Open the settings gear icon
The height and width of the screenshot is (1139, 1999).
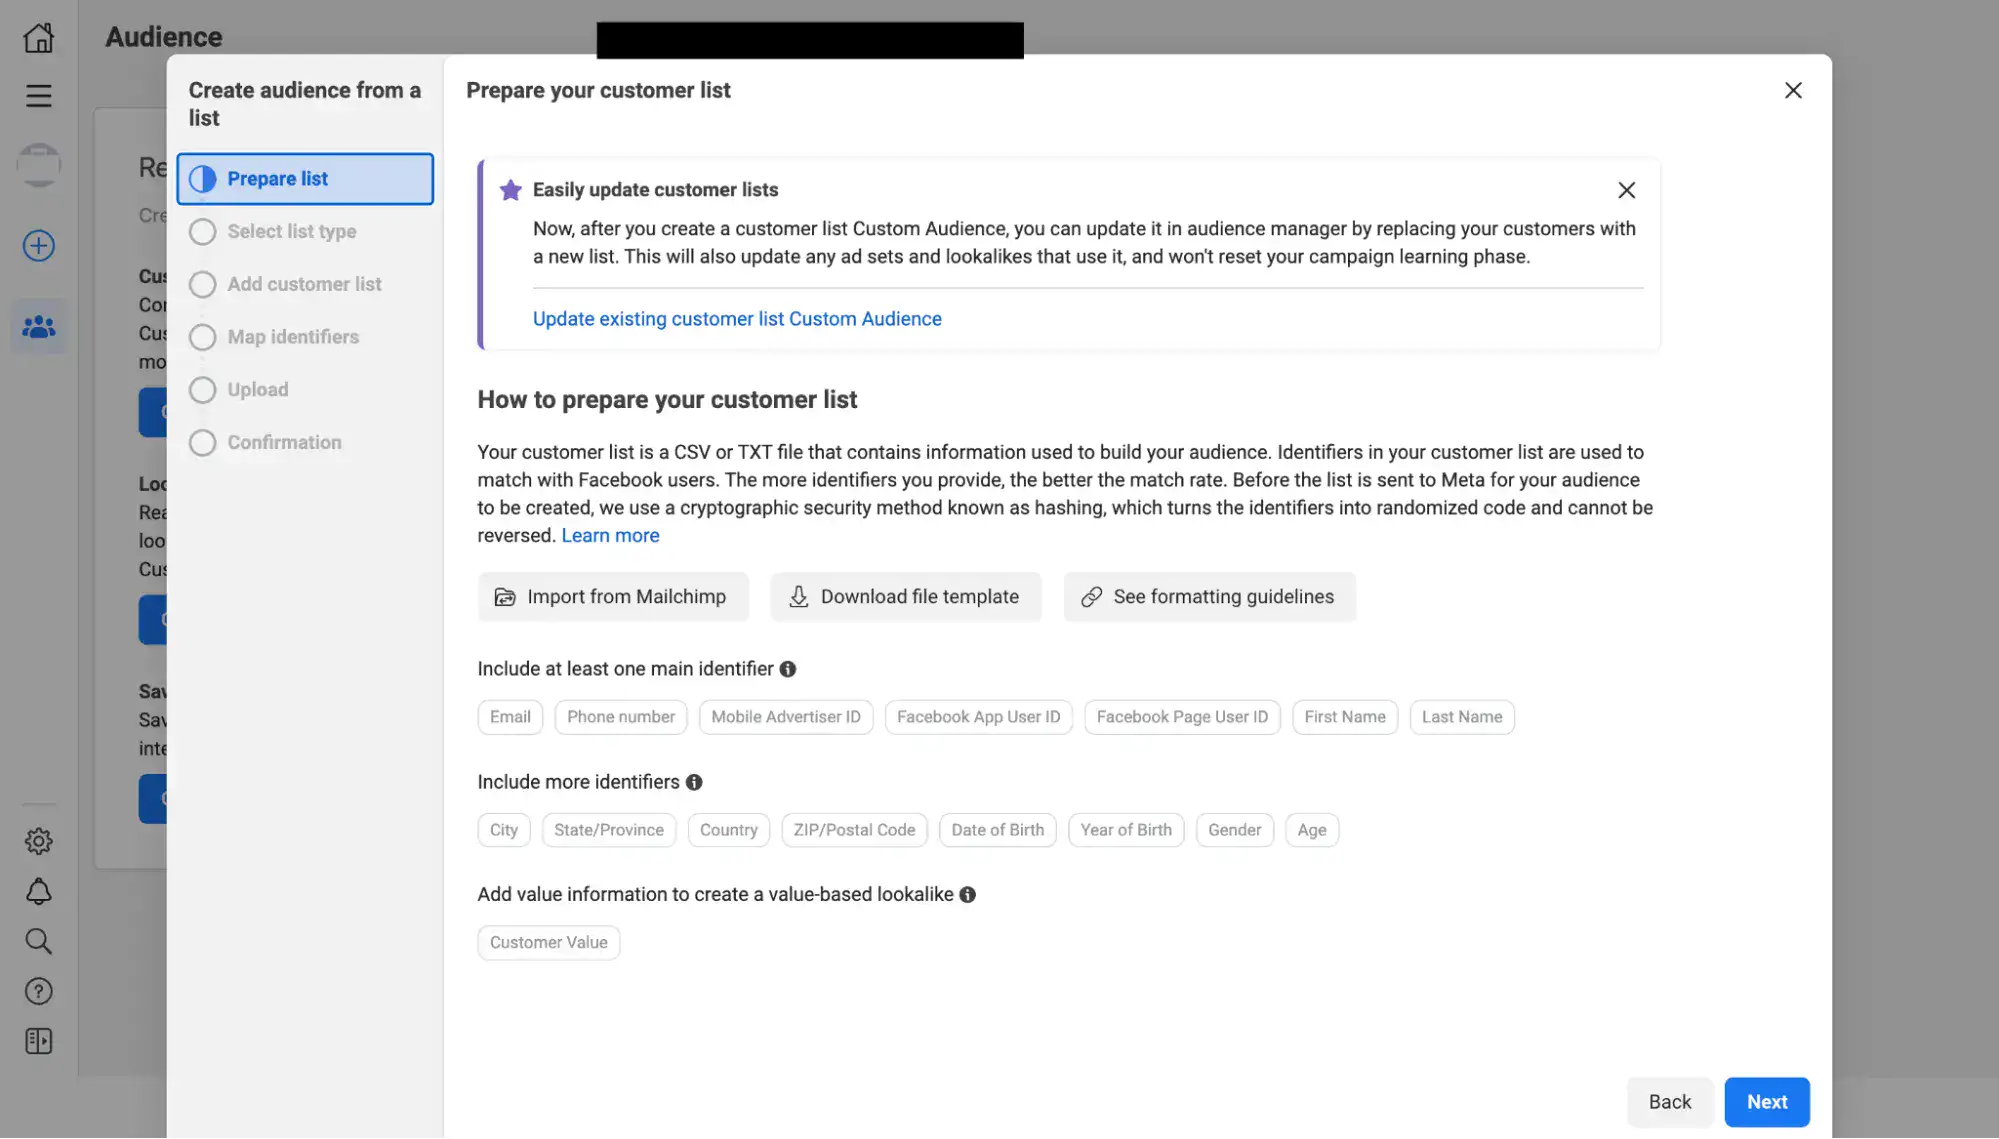[x=38, y=841]
